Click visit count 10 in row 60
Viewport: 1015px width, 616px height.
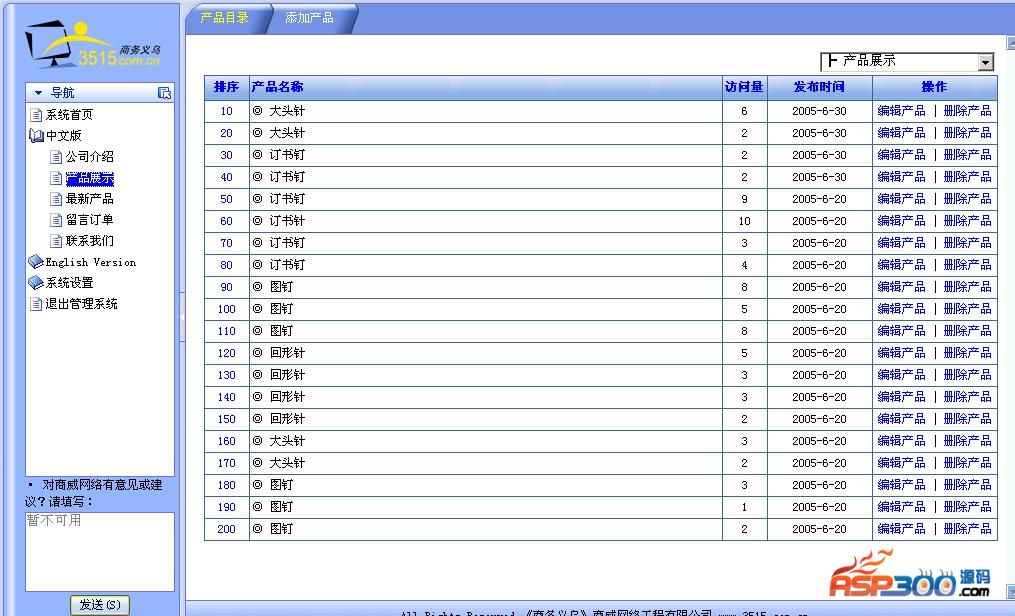click(x=744, y=221)
